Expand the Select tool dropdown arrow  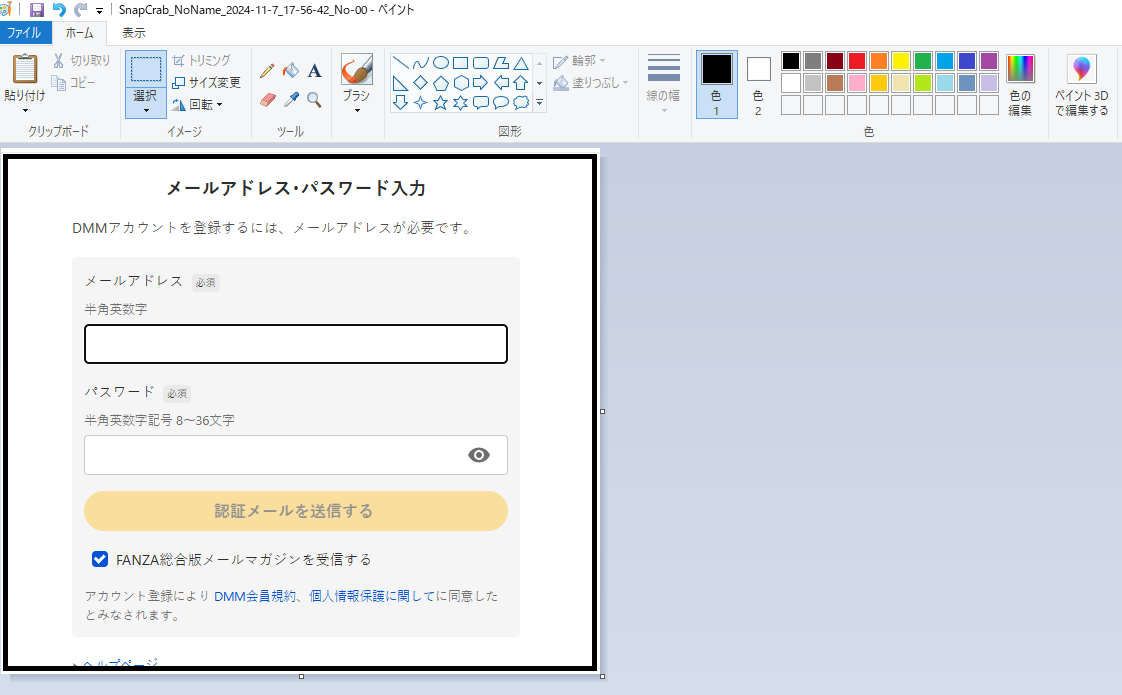(146, 110)
